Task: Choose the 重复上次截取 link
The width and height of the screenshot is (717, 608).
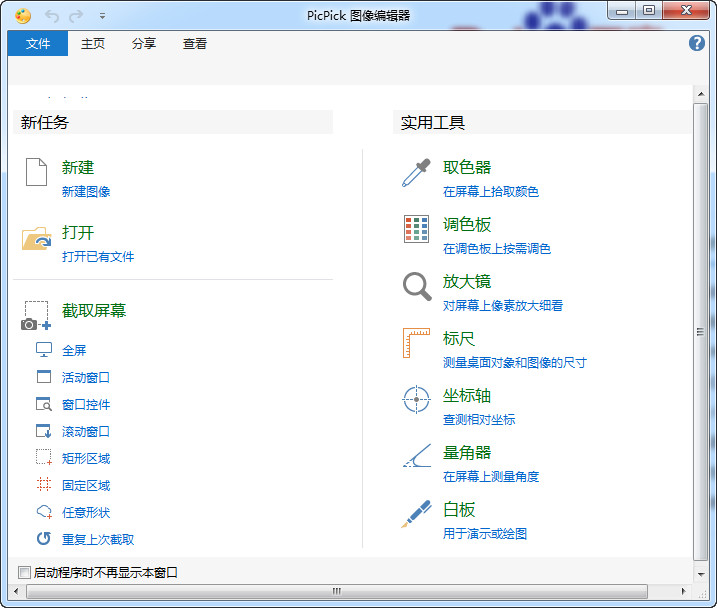Action: coord(98,539)
